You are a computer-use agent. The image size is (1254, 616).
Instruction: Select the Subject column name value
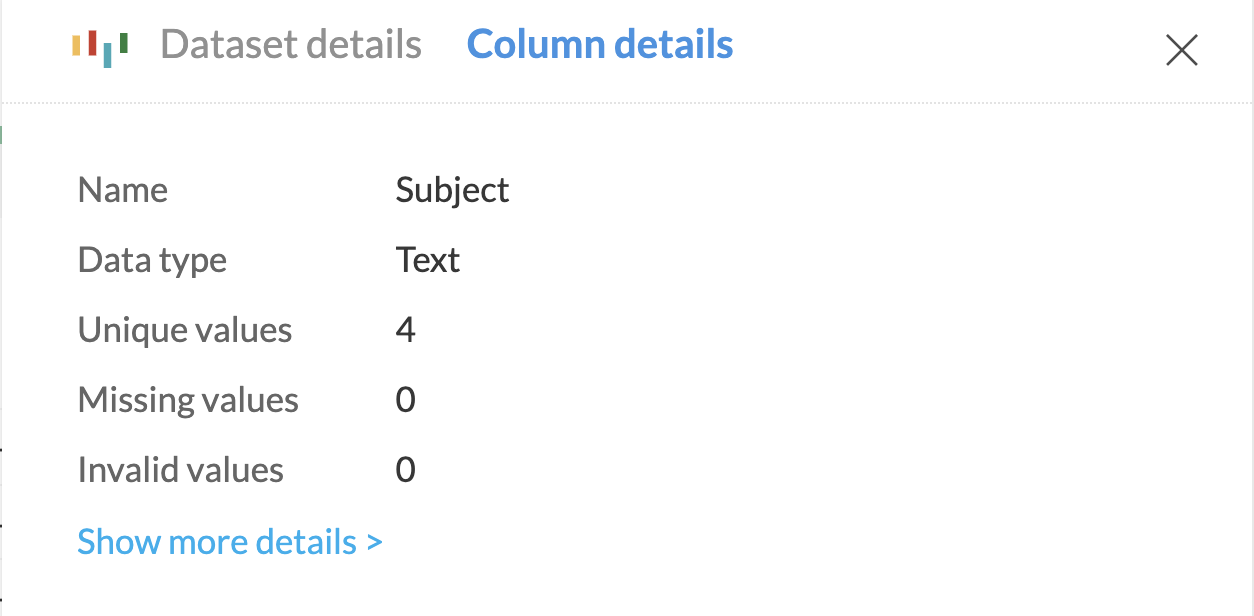tap(452, 190)
